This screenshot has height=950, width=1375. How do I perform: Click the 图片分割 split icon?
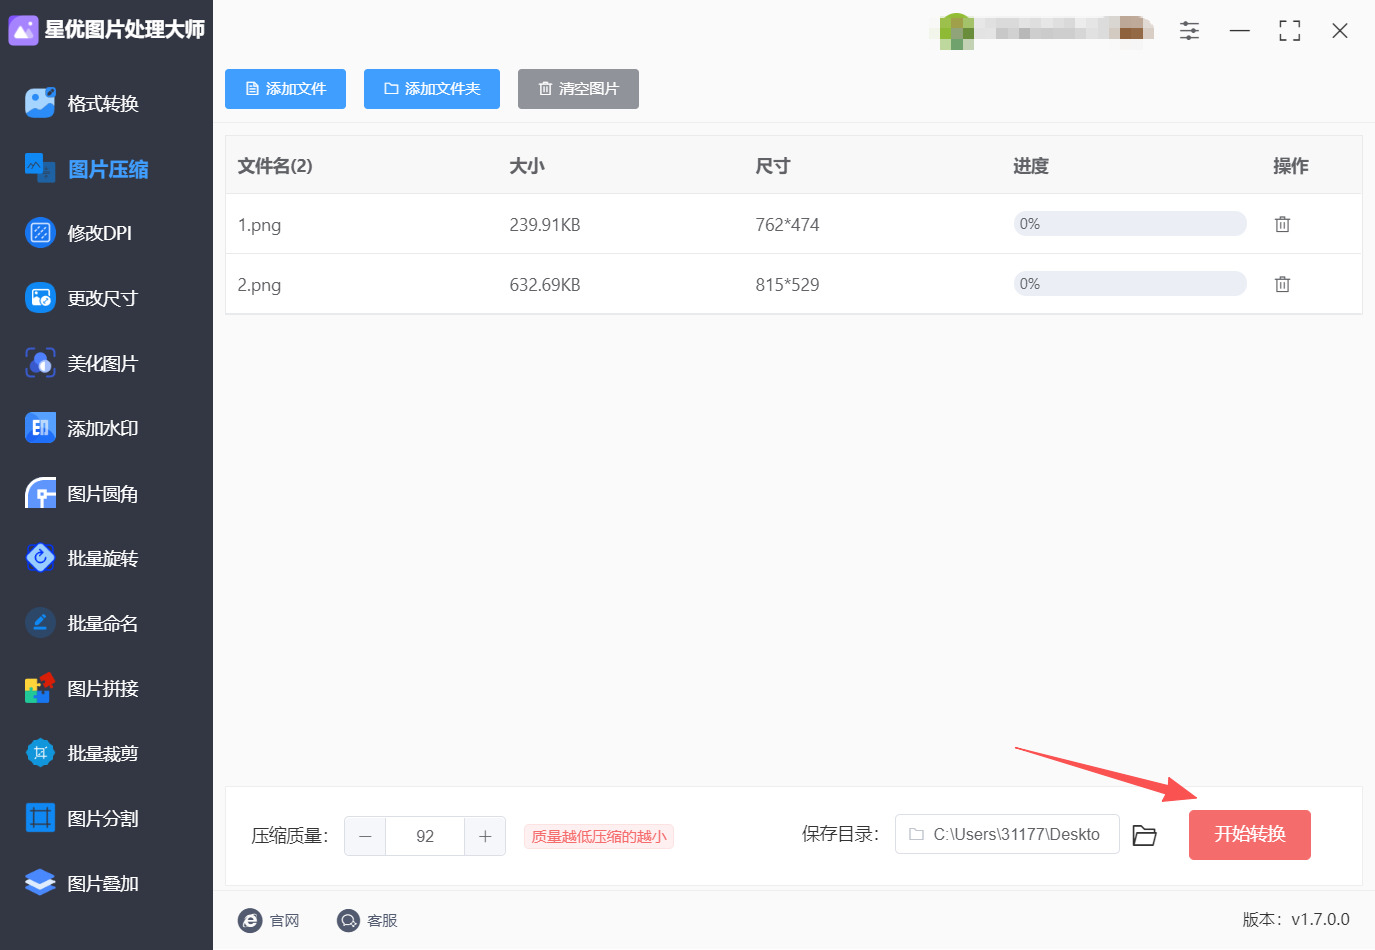click(x=40, y=818)
